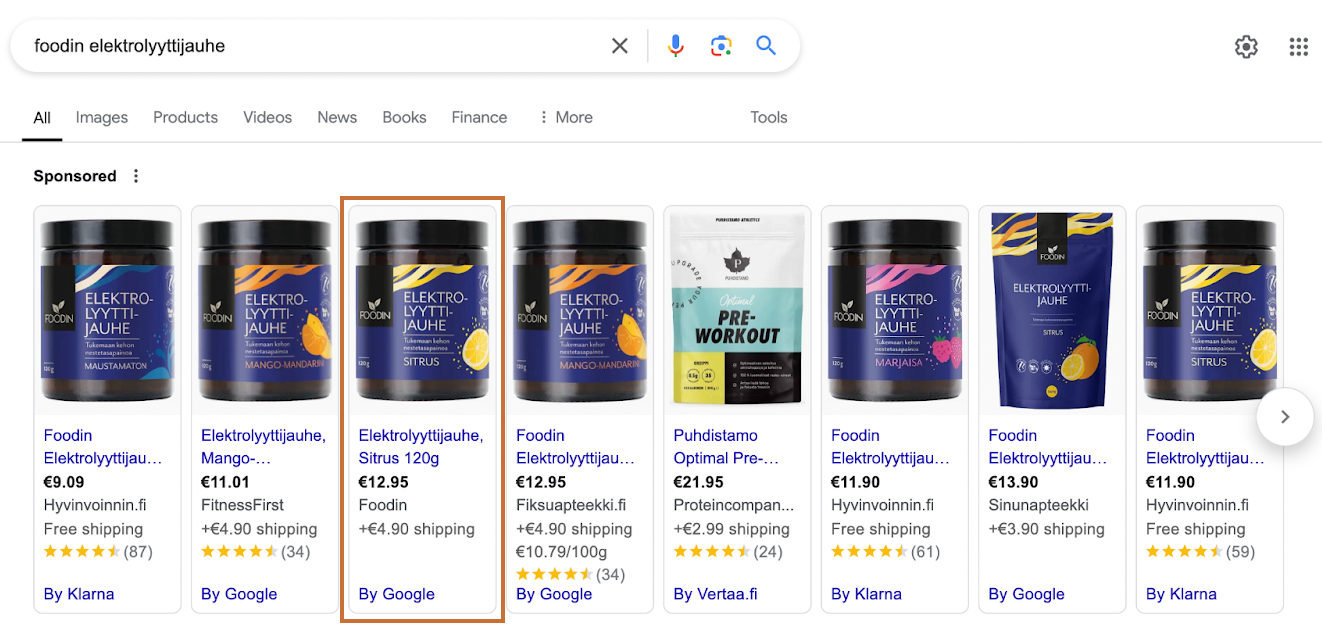The image size is (1322, 634).
Task: Open the Google apps grid
Action: coord(1299,46)
